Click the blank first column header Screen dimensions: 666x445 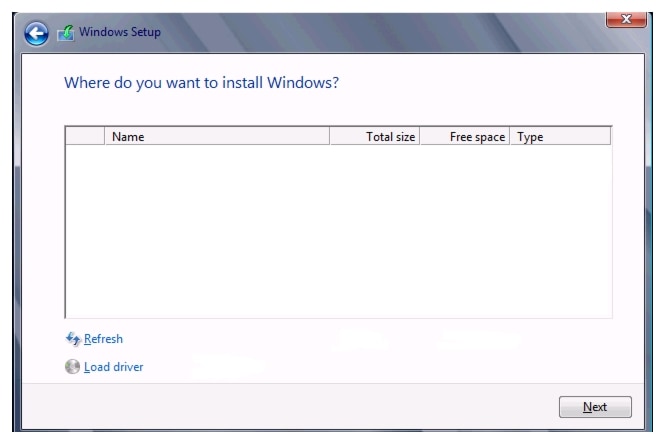click(85, 137)
